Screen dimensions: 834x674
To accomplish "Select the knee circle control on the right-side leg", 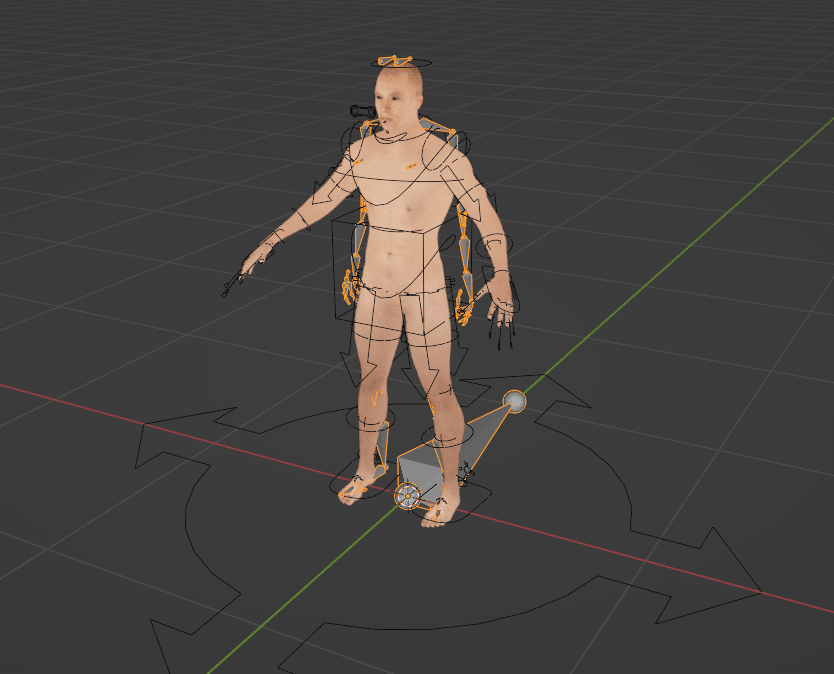I will pyautogui.click(x=448, y=437).
